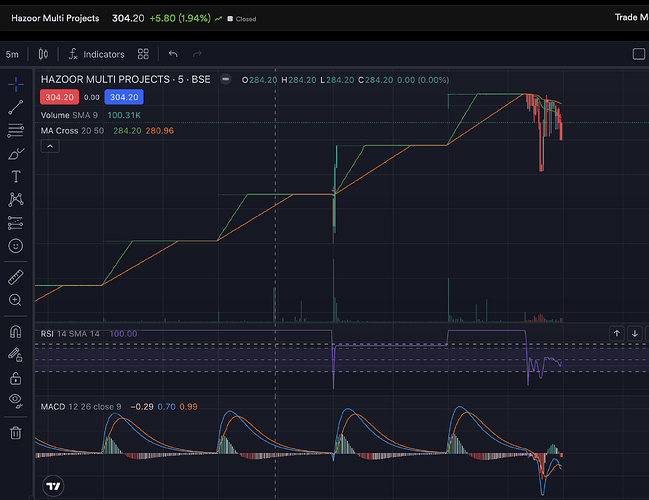The width and height of the screenshot is (649, 500).
Task: Toggle lock all drawings
Action: tap(16, 378)
